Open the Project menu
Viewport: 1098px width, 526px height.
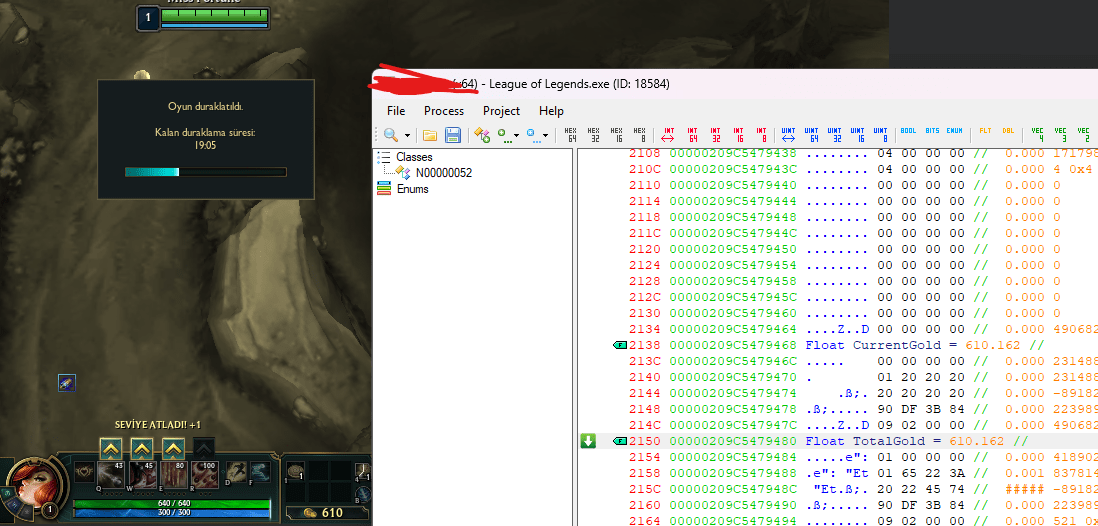pos(501,111)
